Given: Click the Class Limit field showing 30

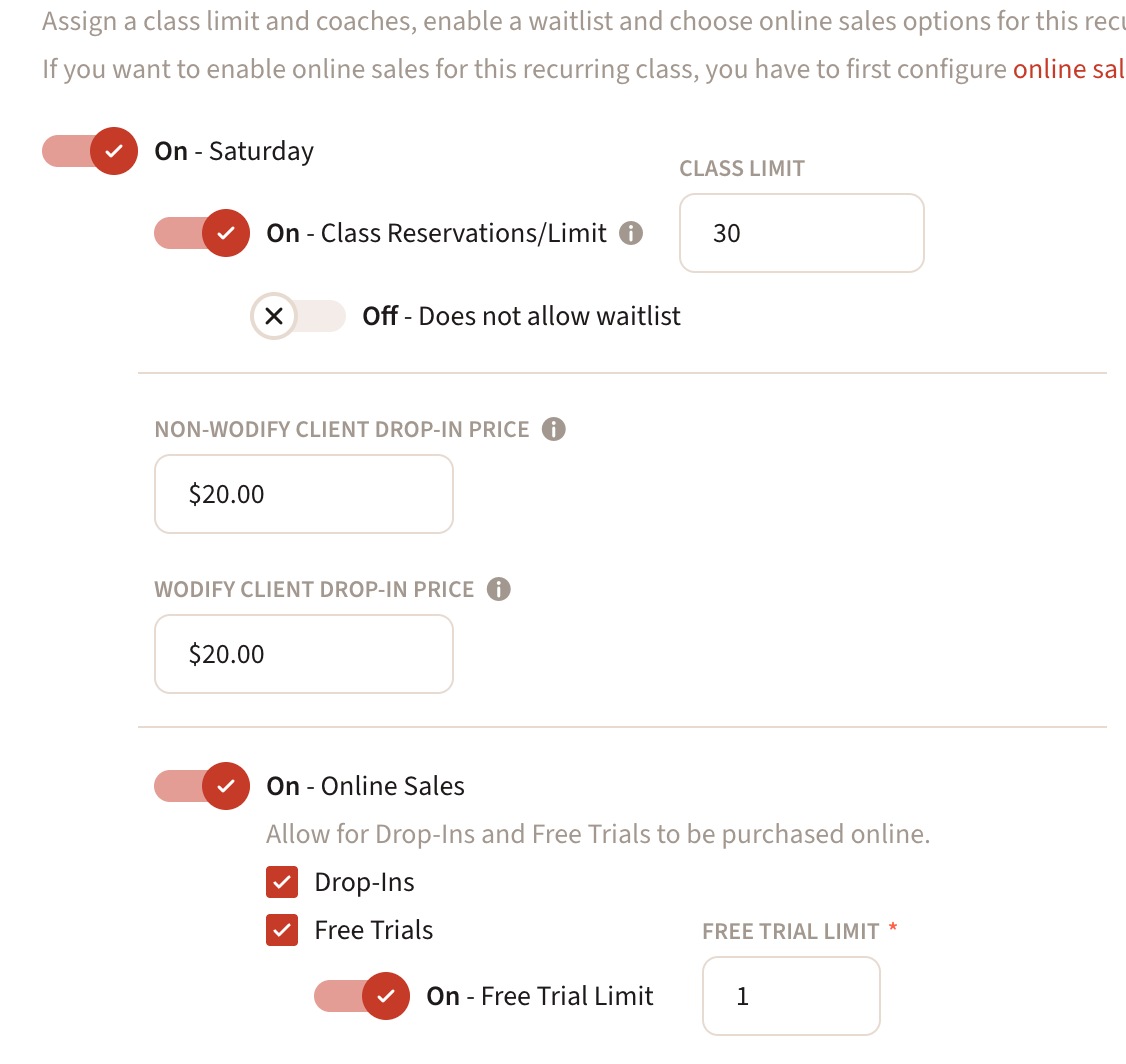Looking at the screenshot, I should point(801,233).
